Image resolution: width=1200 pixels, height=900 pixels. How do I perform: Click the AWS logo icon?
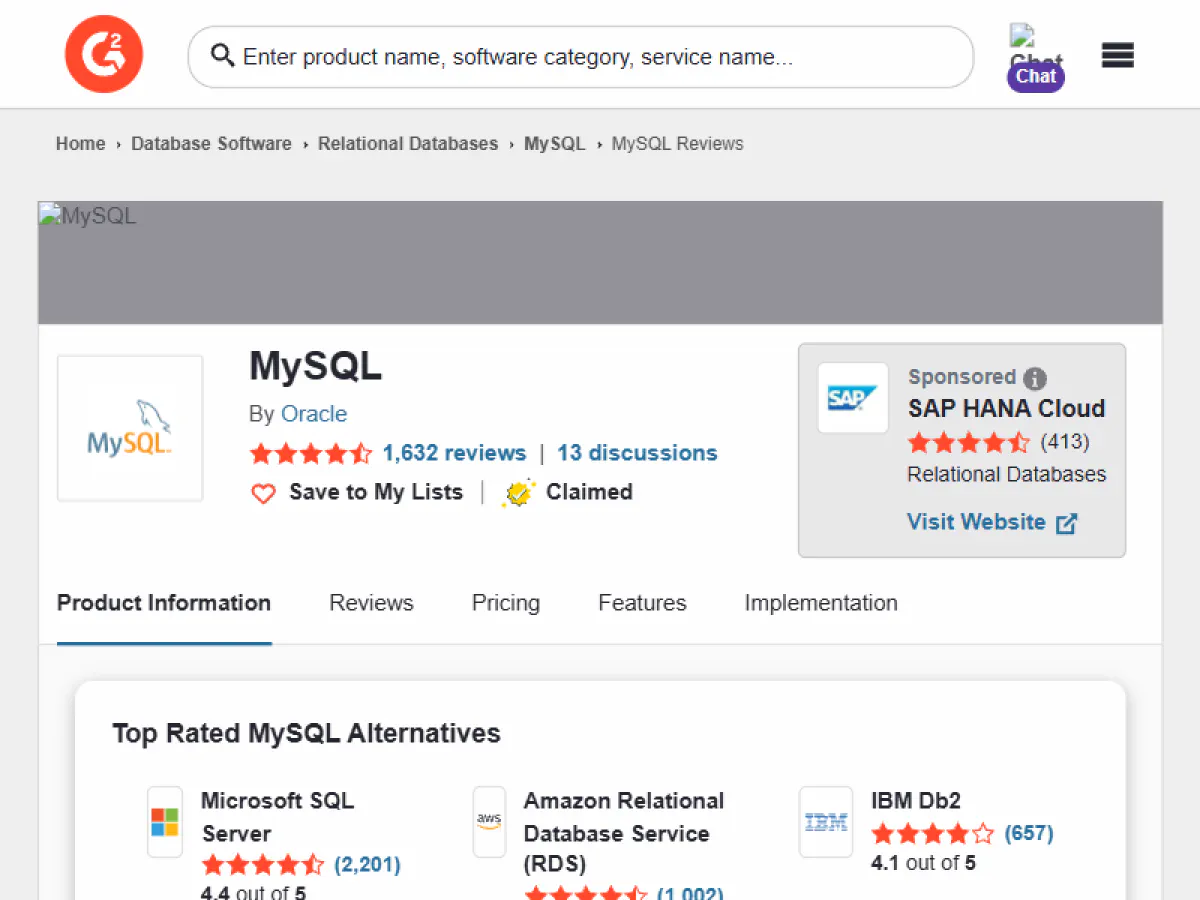pyautogui.click(x=489, y=822)
